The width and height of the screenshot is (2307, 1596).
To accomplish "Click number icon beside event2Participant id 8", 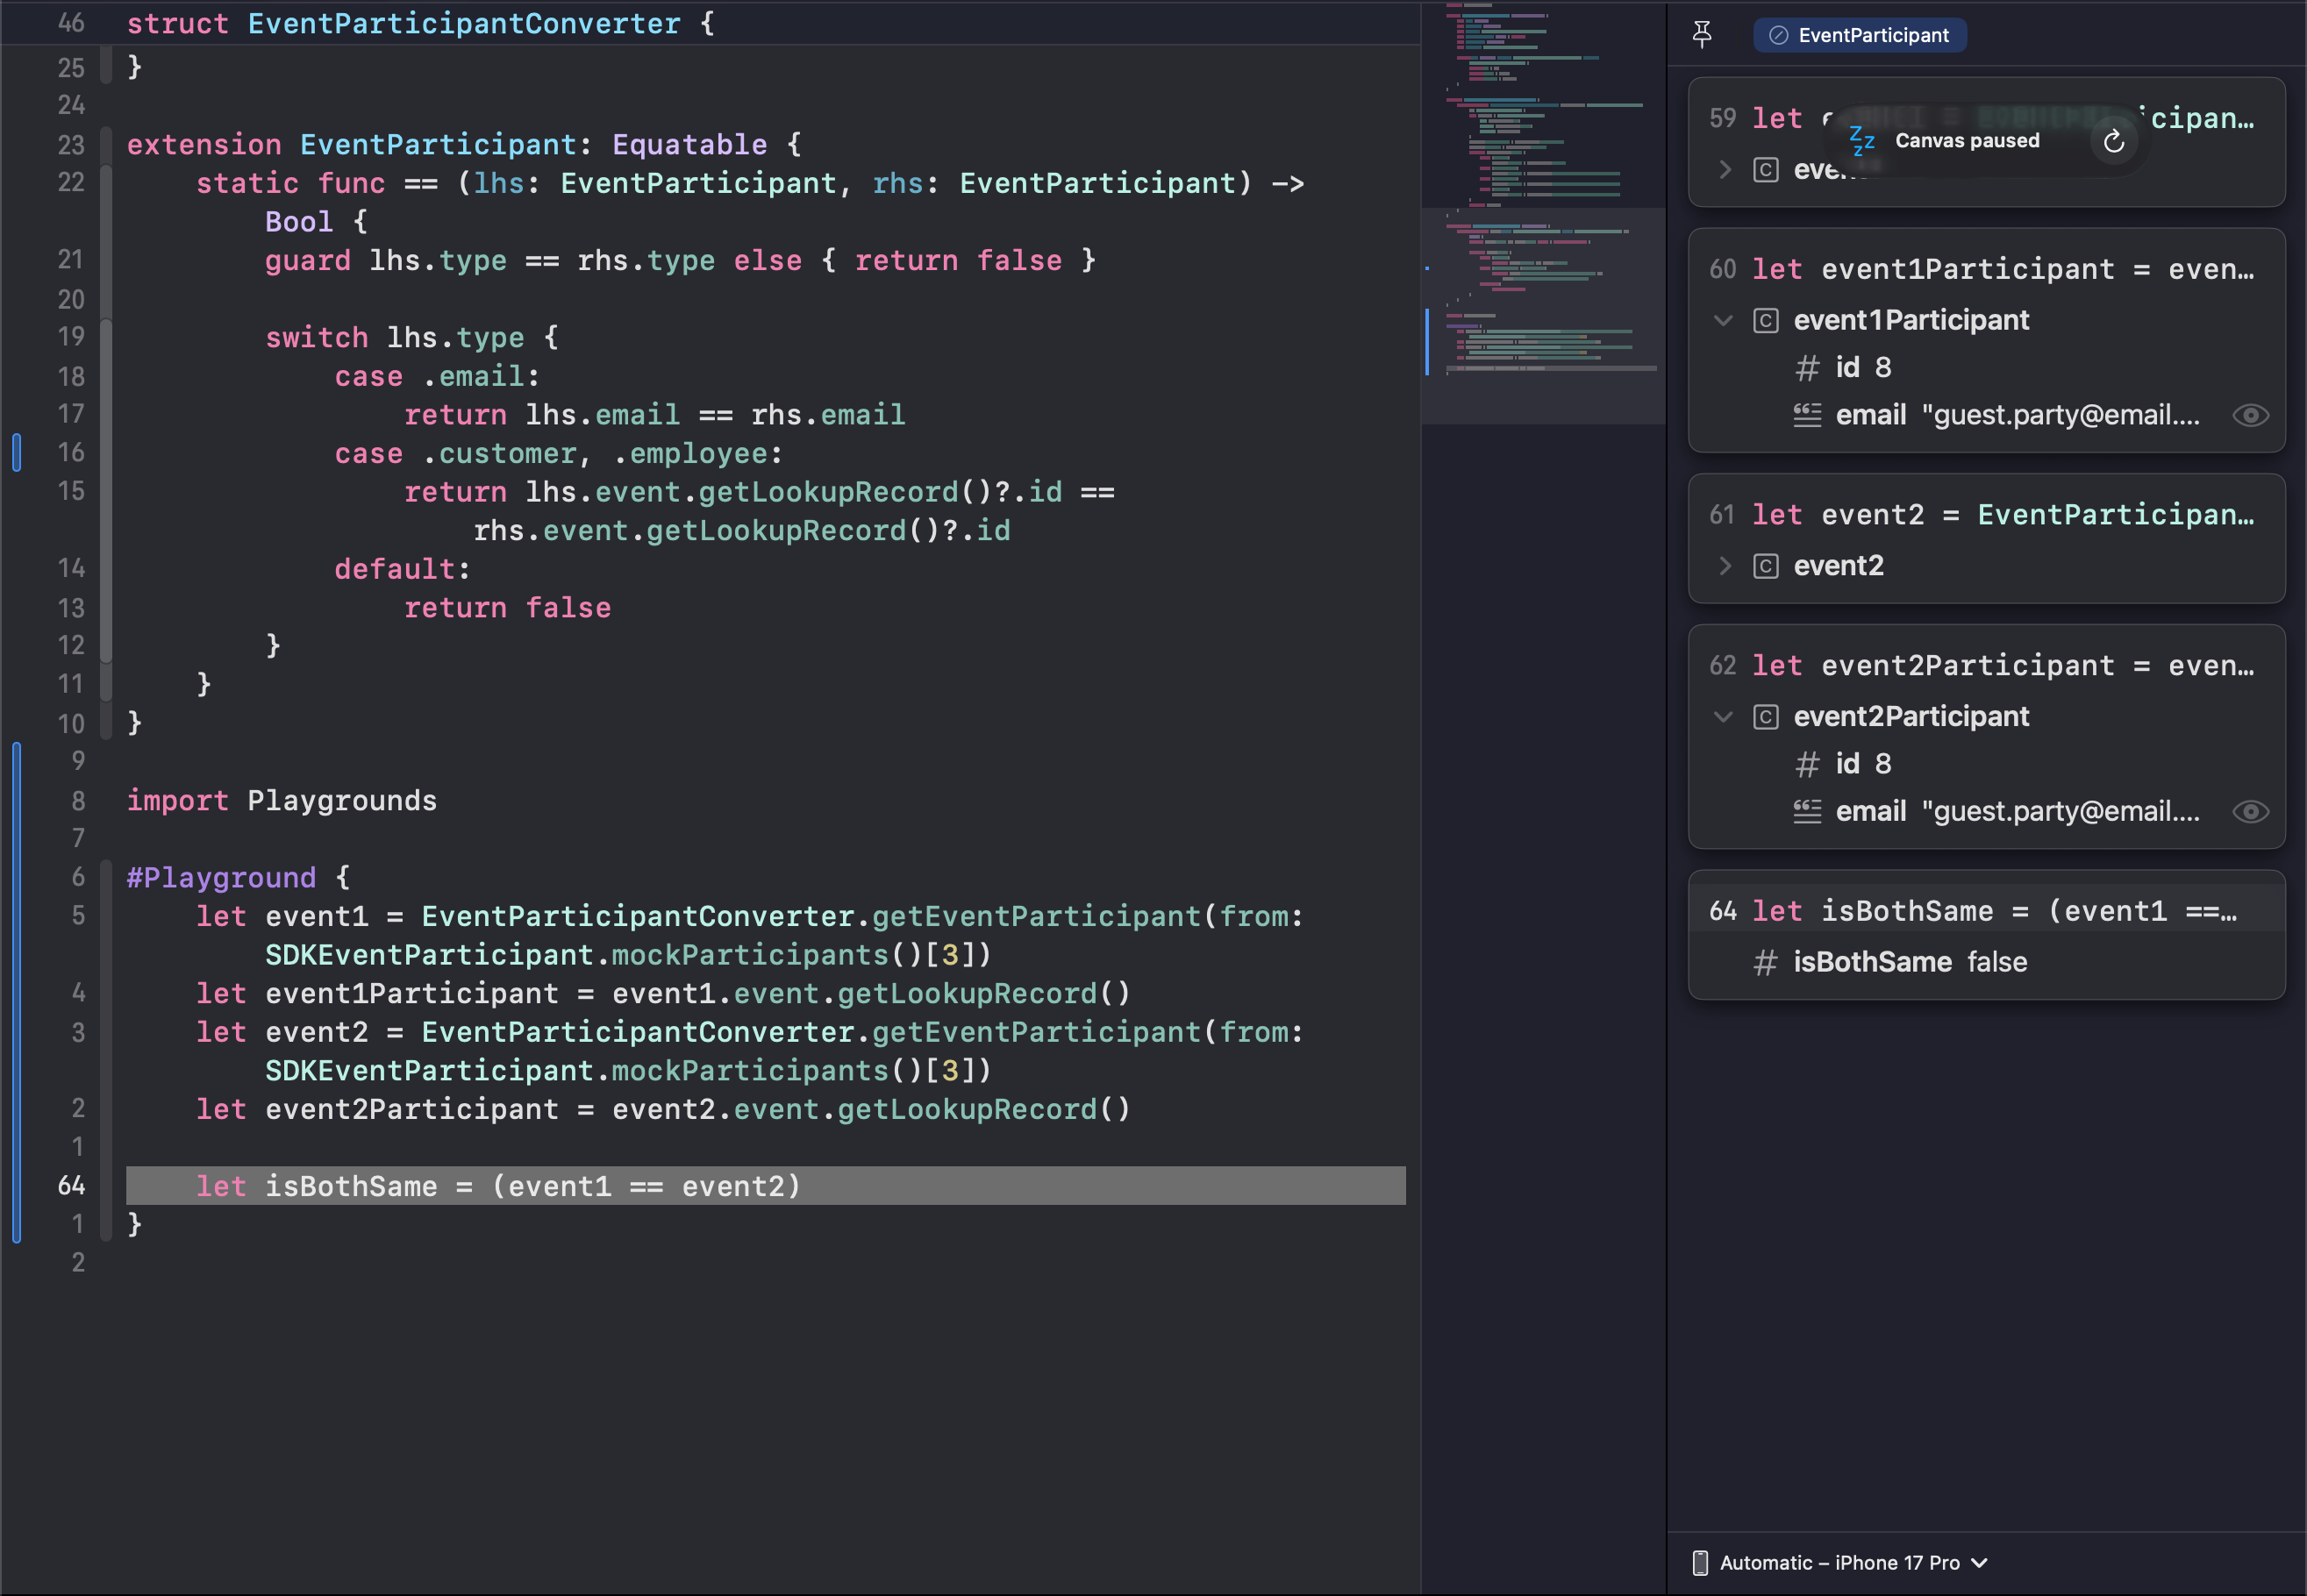I will 1807,765.
